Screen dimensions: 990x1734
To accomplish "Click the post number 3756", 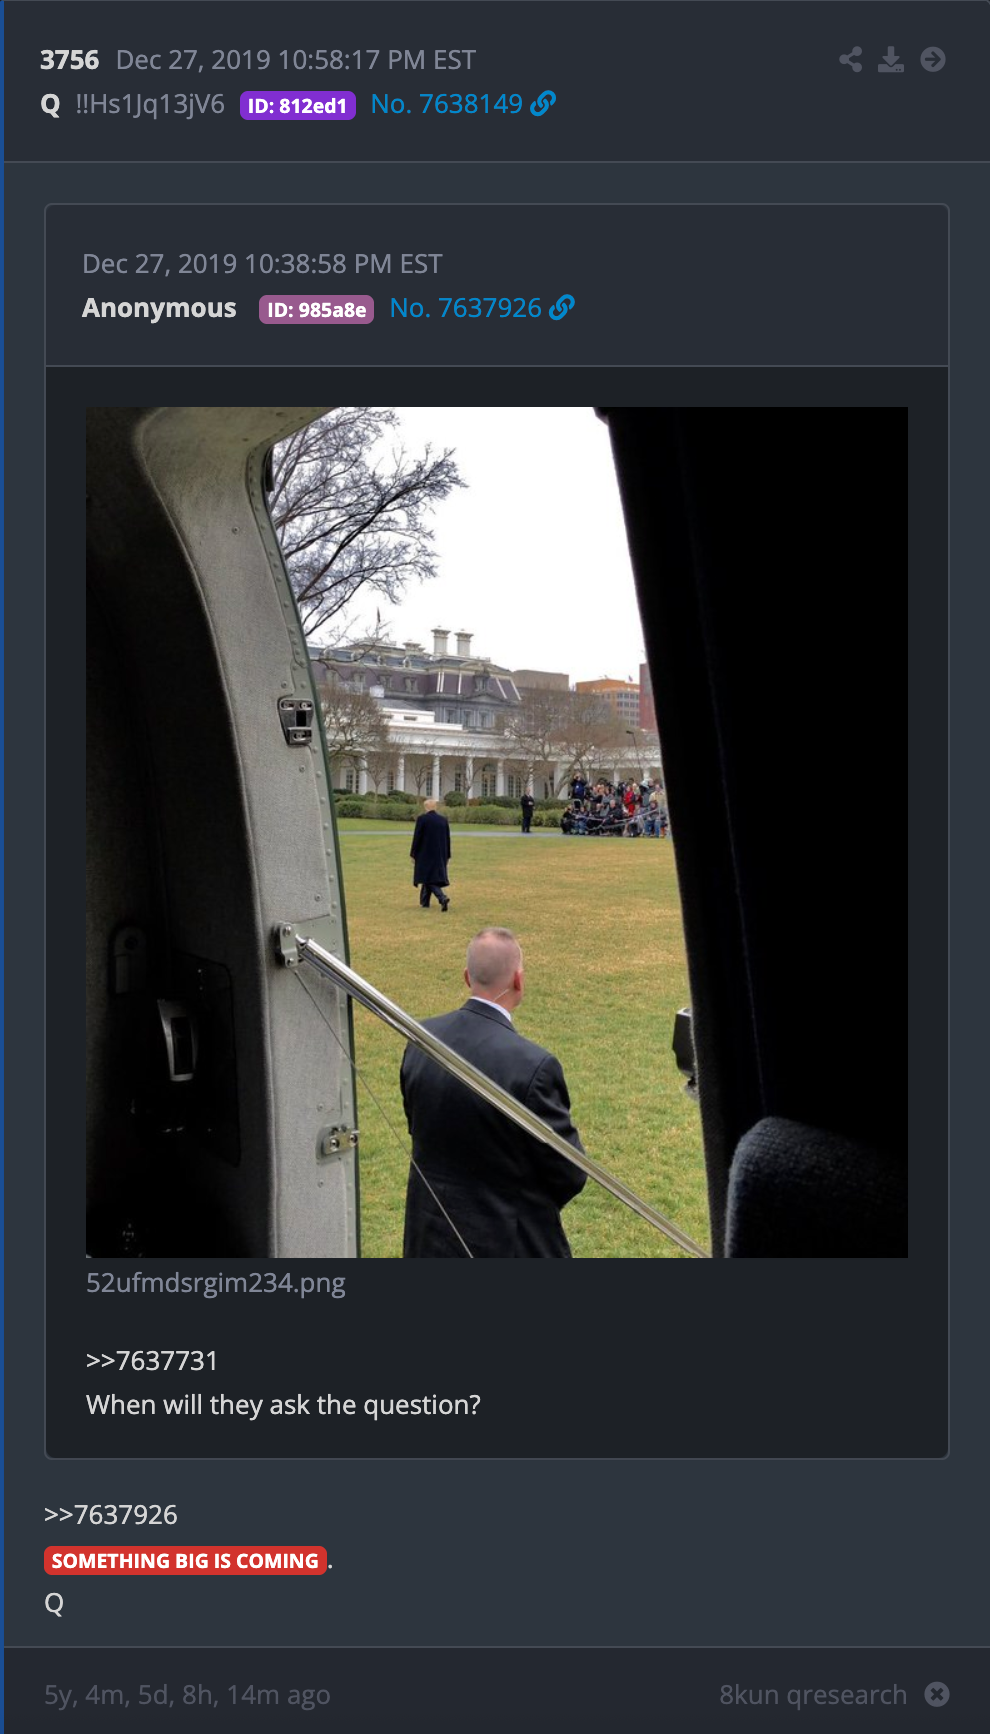I will click(x=69, y=60).
